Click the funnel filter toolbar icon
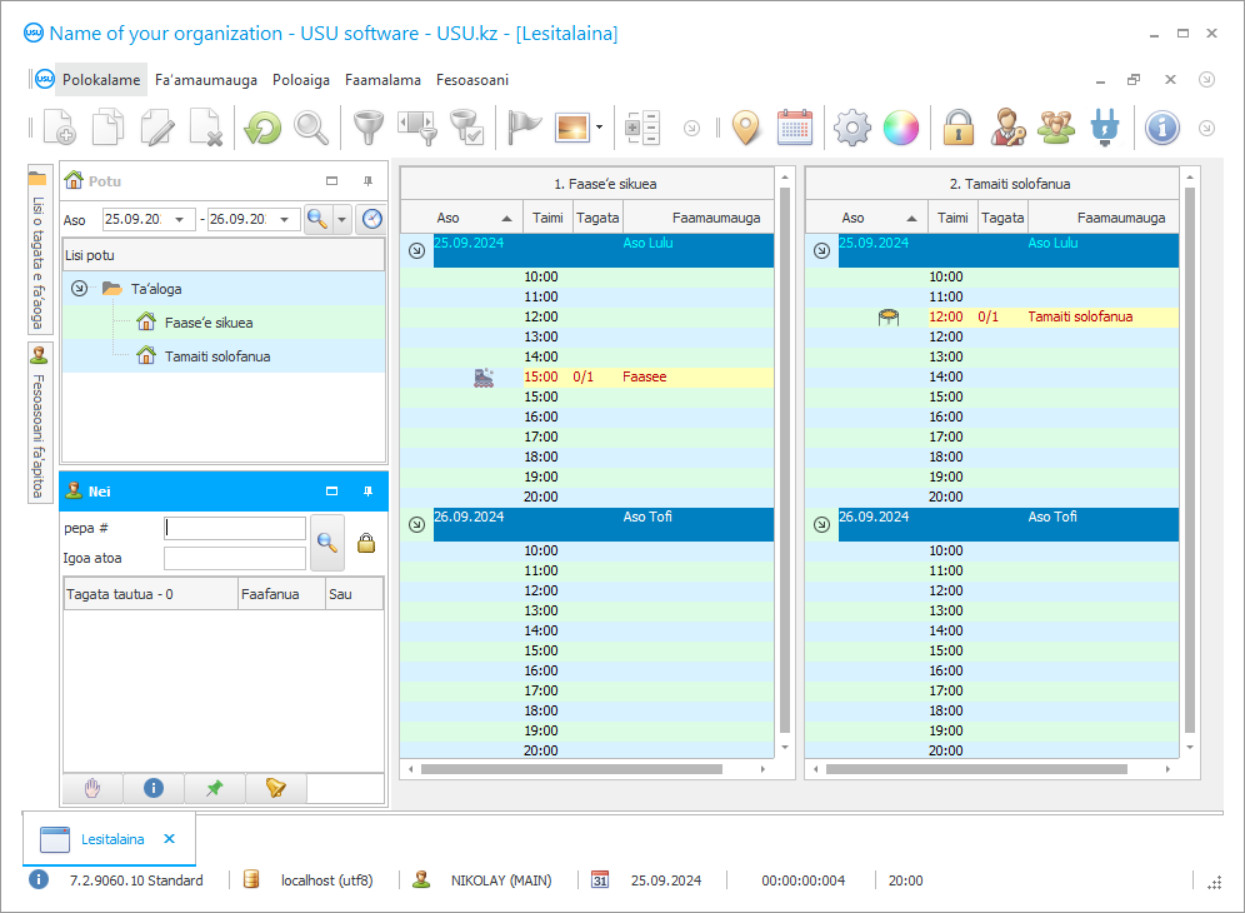 point(369,128)
